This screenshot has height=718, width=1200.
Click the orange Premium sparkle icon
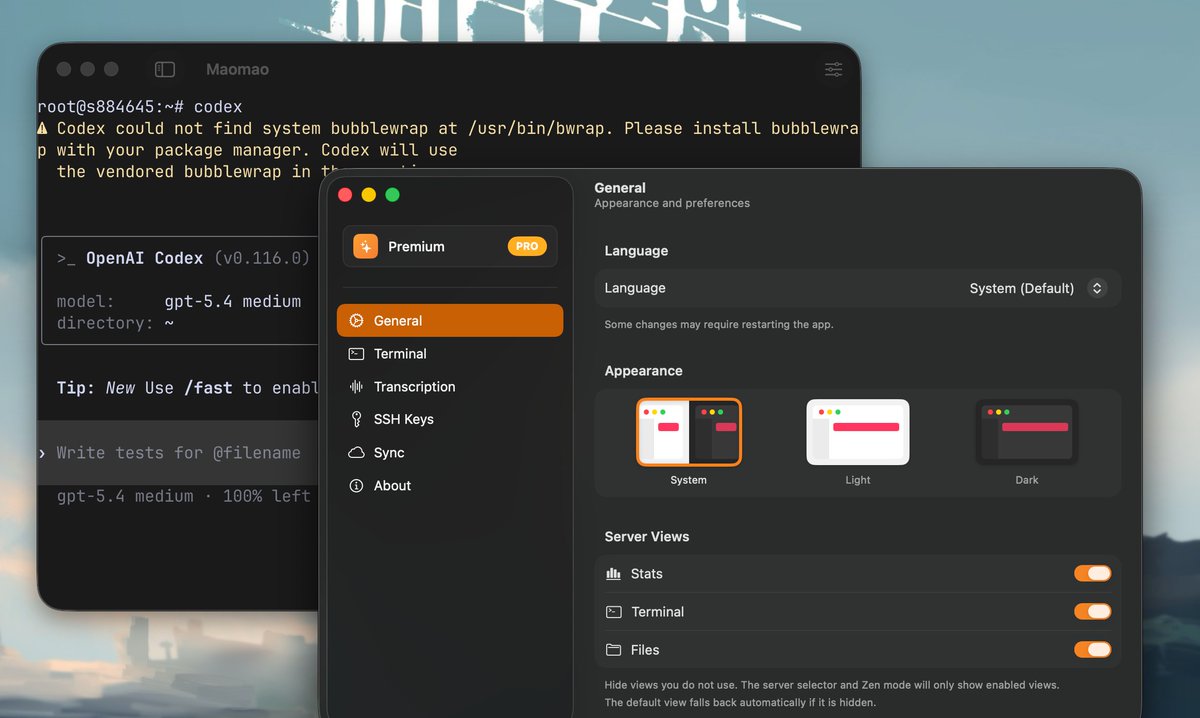click(365, 246)
